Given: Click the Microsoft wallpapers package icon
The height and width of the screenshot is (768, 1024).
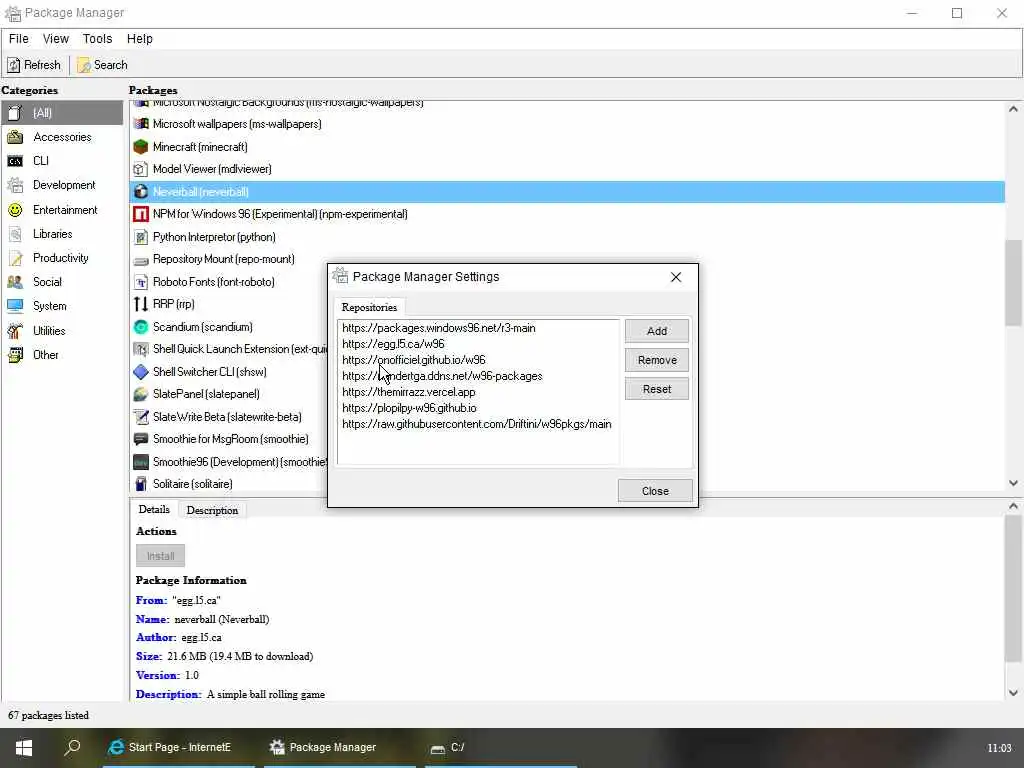Looking at the screenshot, I should tap(140, 124).
